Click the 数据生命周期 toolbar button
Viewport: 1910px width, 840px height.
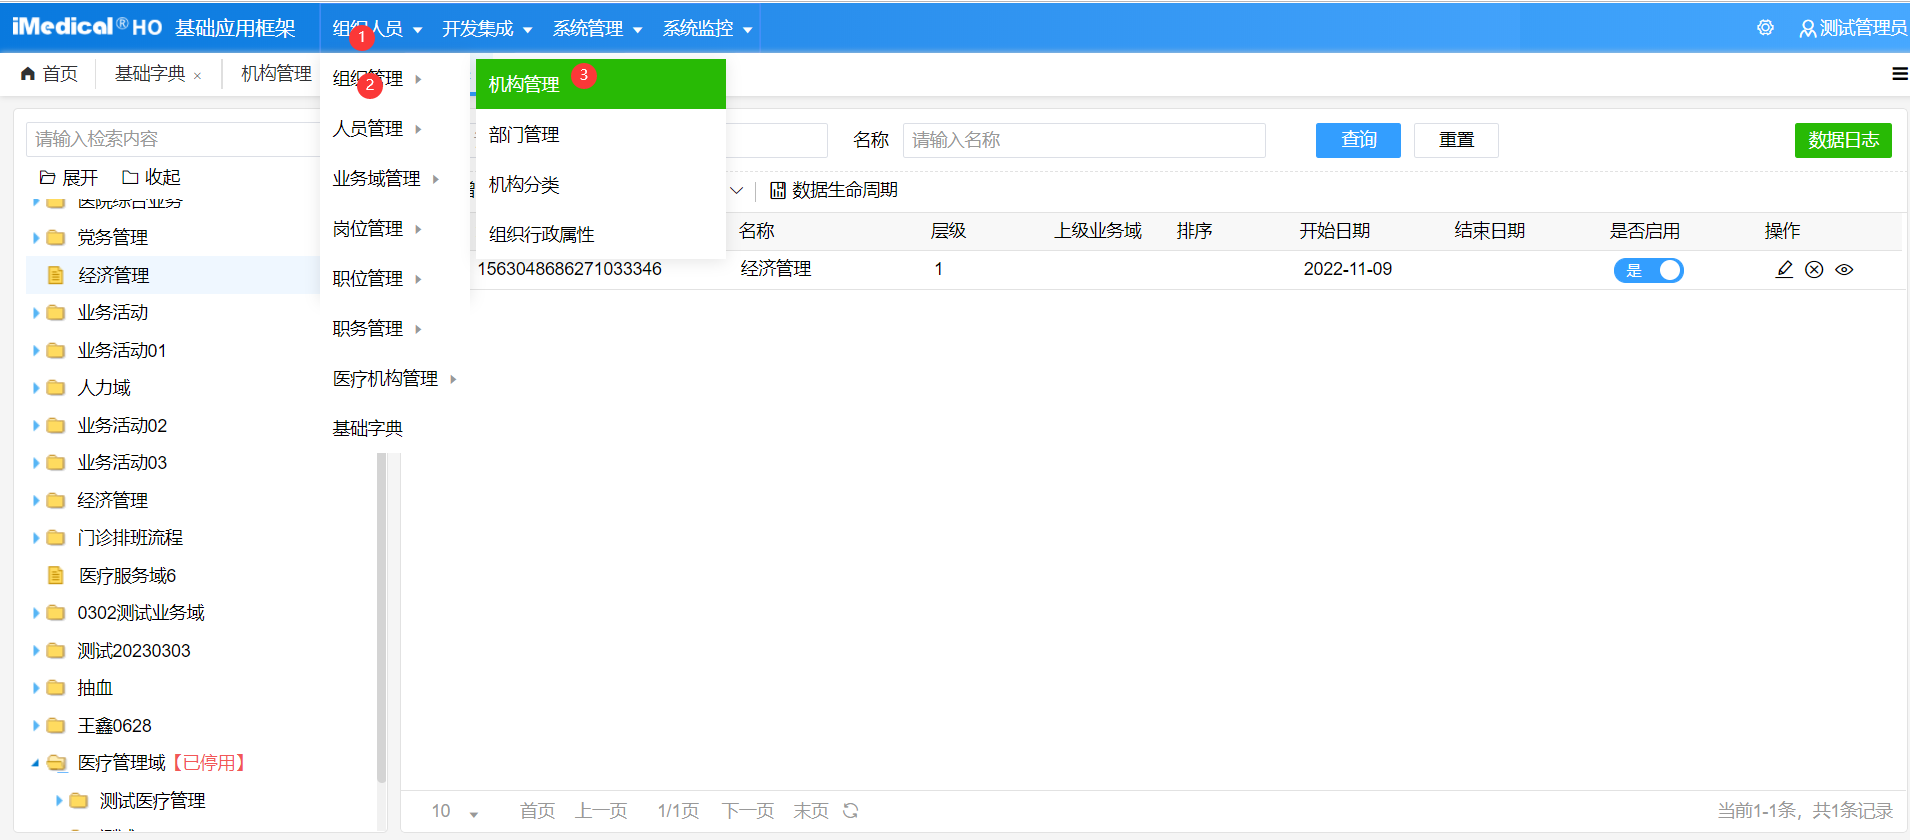pos(833,190)
